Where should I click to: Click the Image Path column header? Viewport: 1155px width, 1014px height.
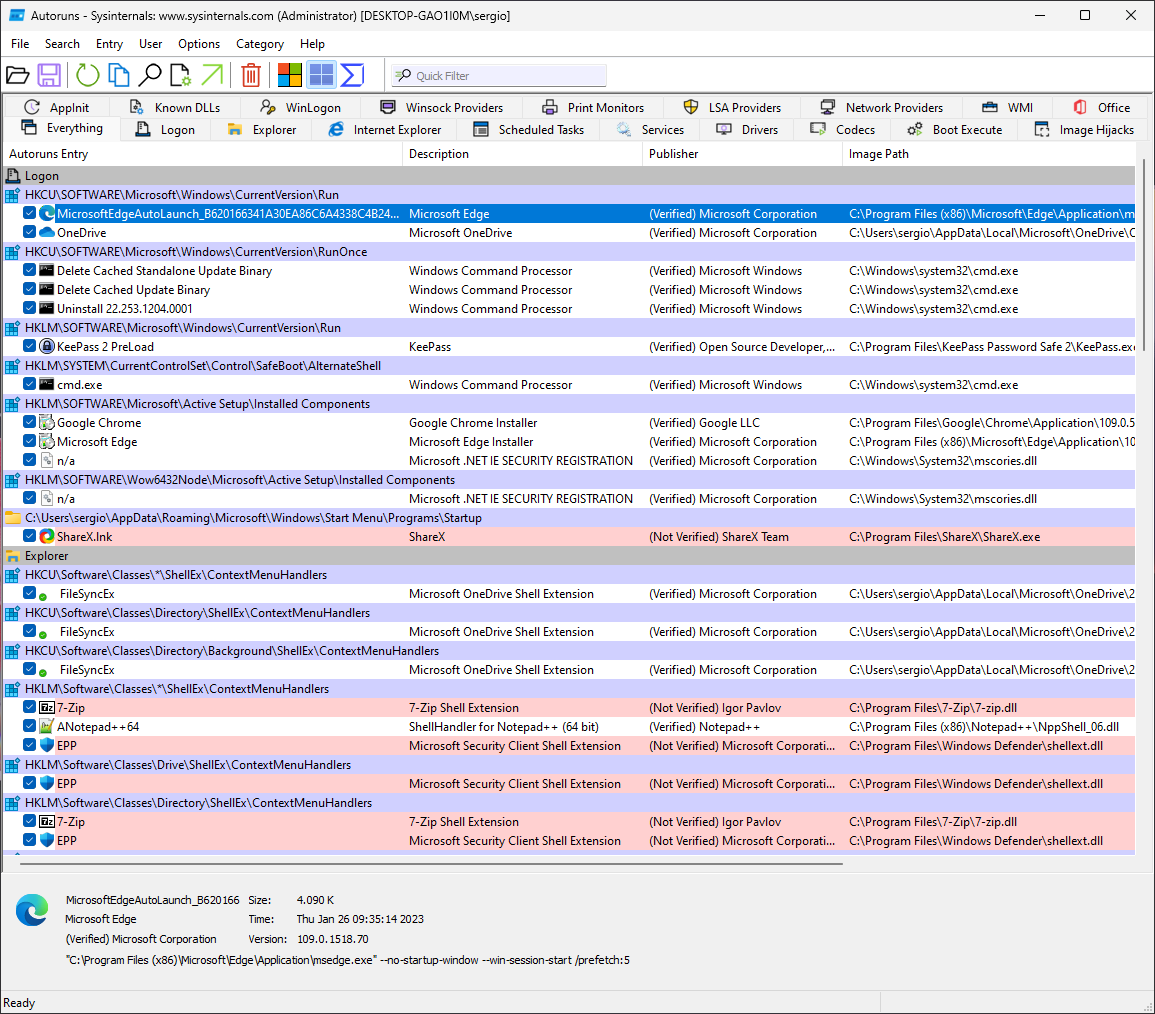(x=878, y=154)
